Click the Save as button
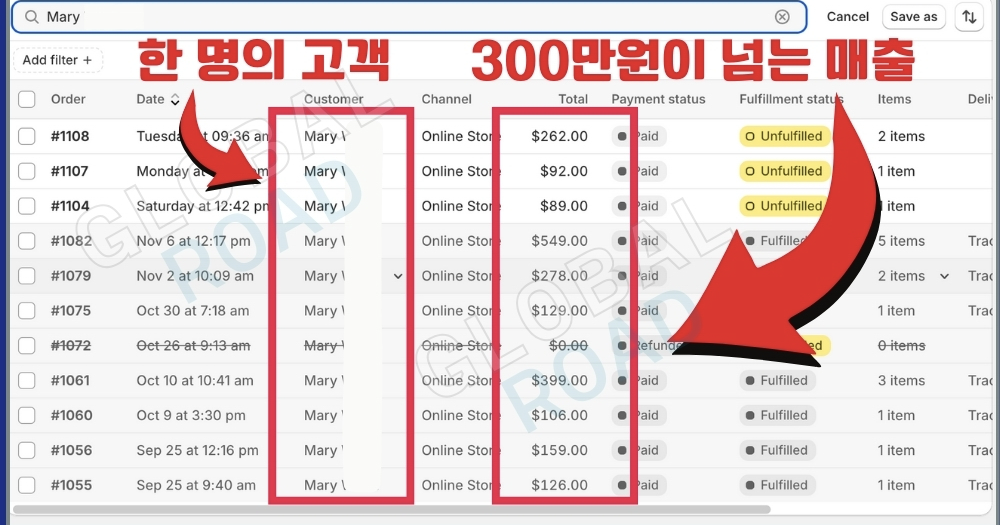This screenshot has height=525, width=1000. point(913,17)
